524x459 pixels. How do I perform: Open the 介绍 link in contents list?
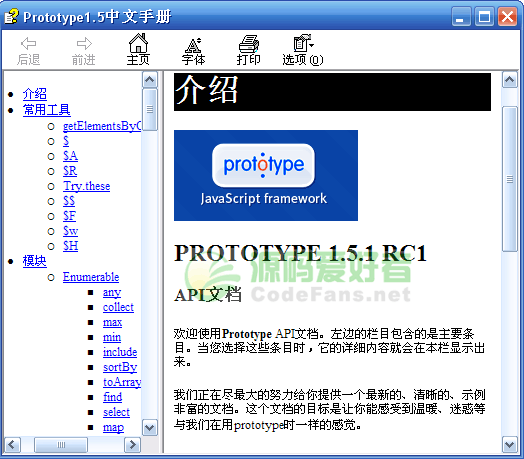pos(34,94)
